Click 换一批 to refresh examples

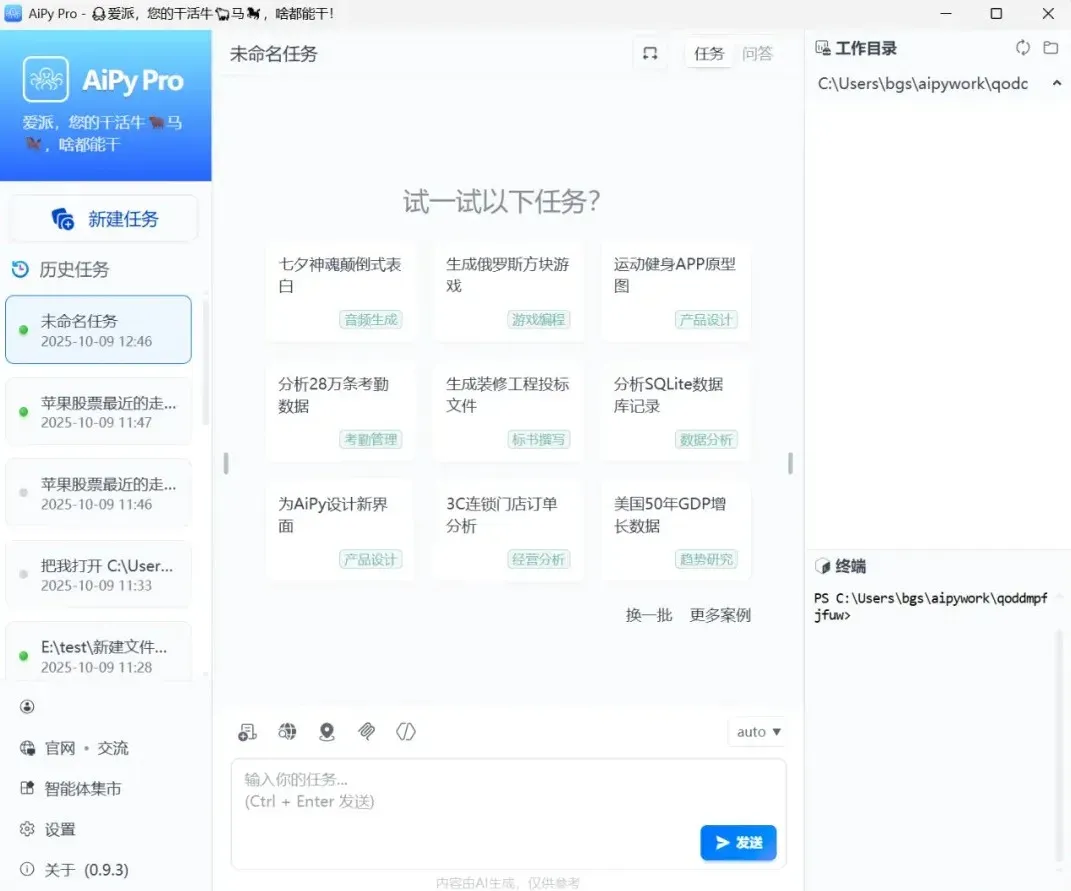tap(649, 615)
